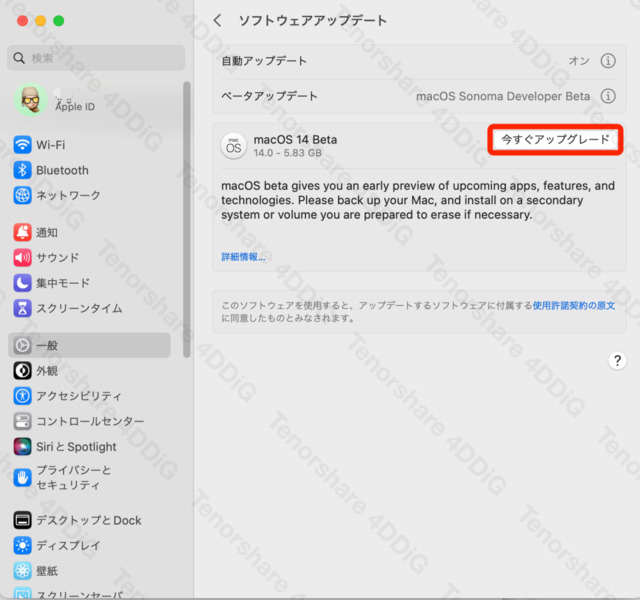This screenshot has height=600, width=640.
Task: Click the Siri と Spotlight icon
Action: click(22, 447)
